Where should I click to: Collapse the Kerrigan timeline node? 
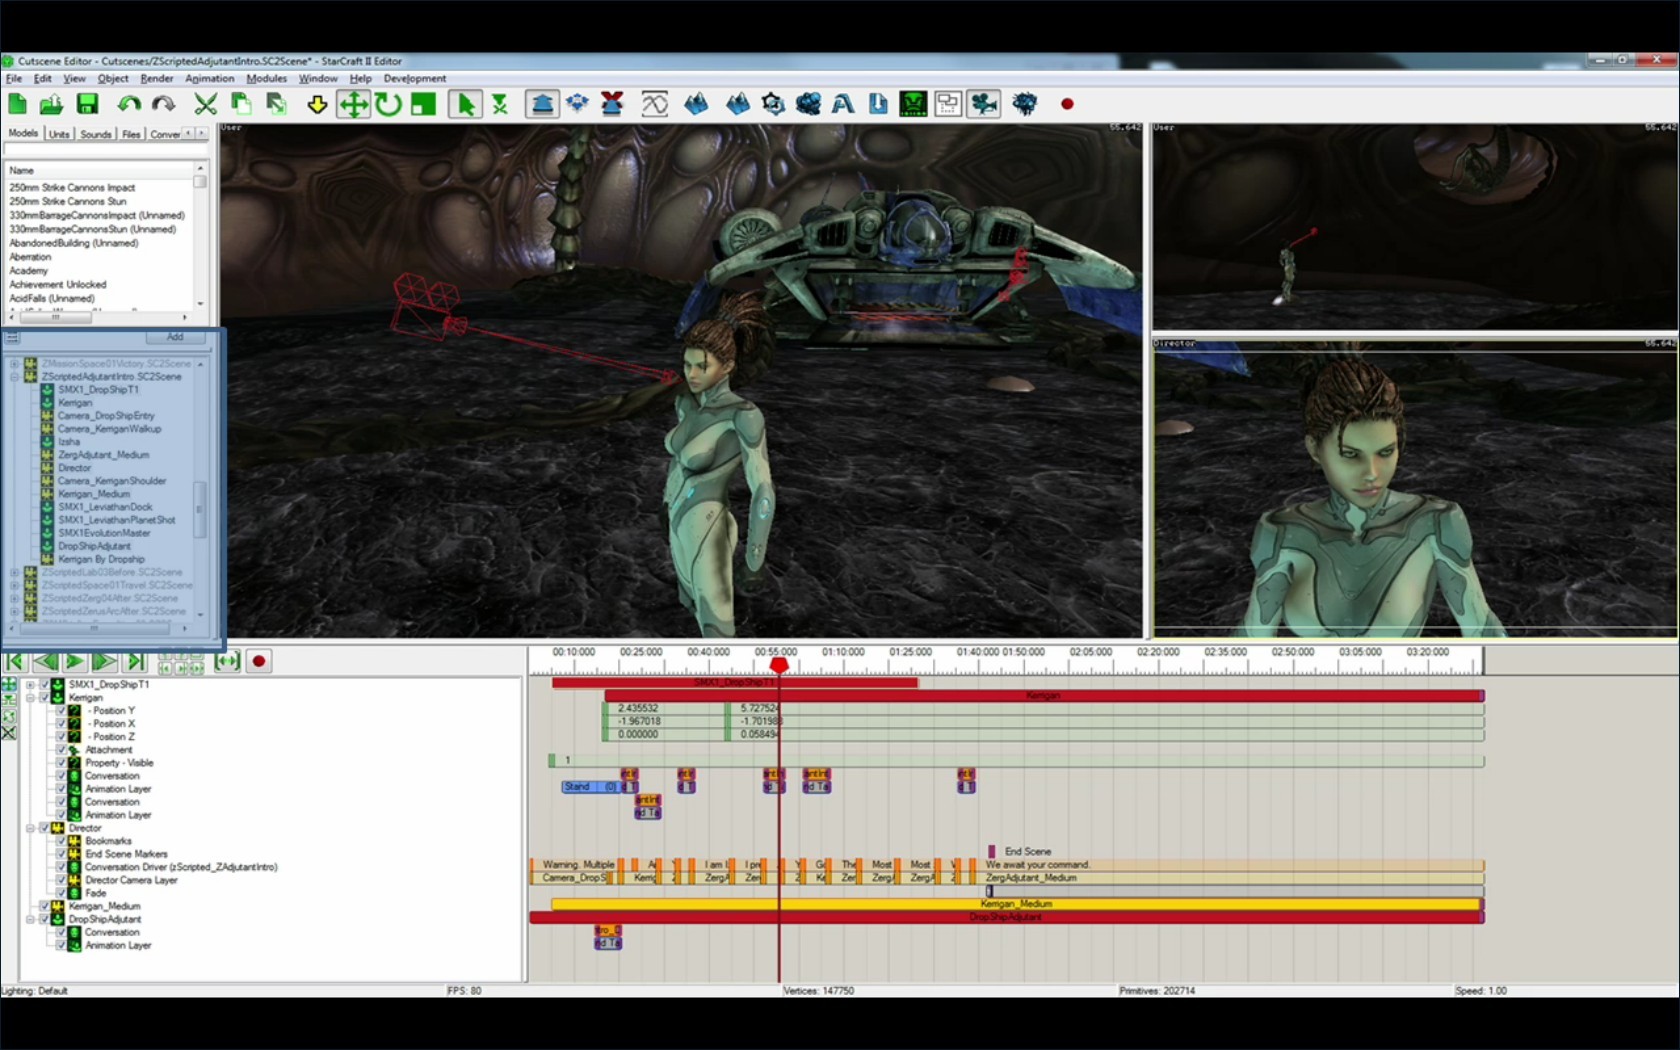(30, 698)
